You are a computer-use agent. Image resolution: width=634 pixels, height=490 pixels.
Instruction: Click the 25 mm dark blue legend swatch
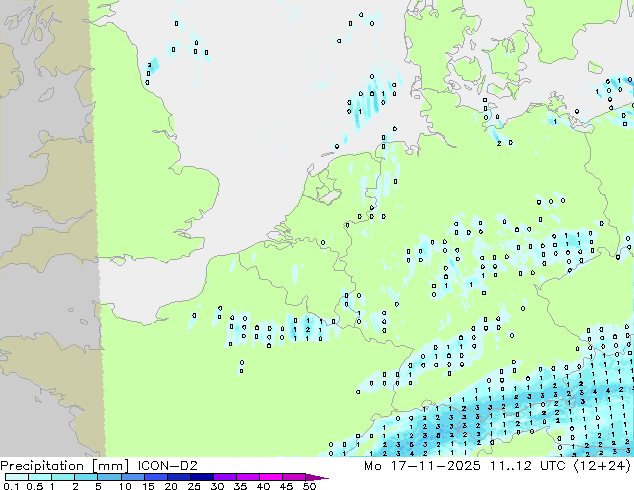pos(202,477)
